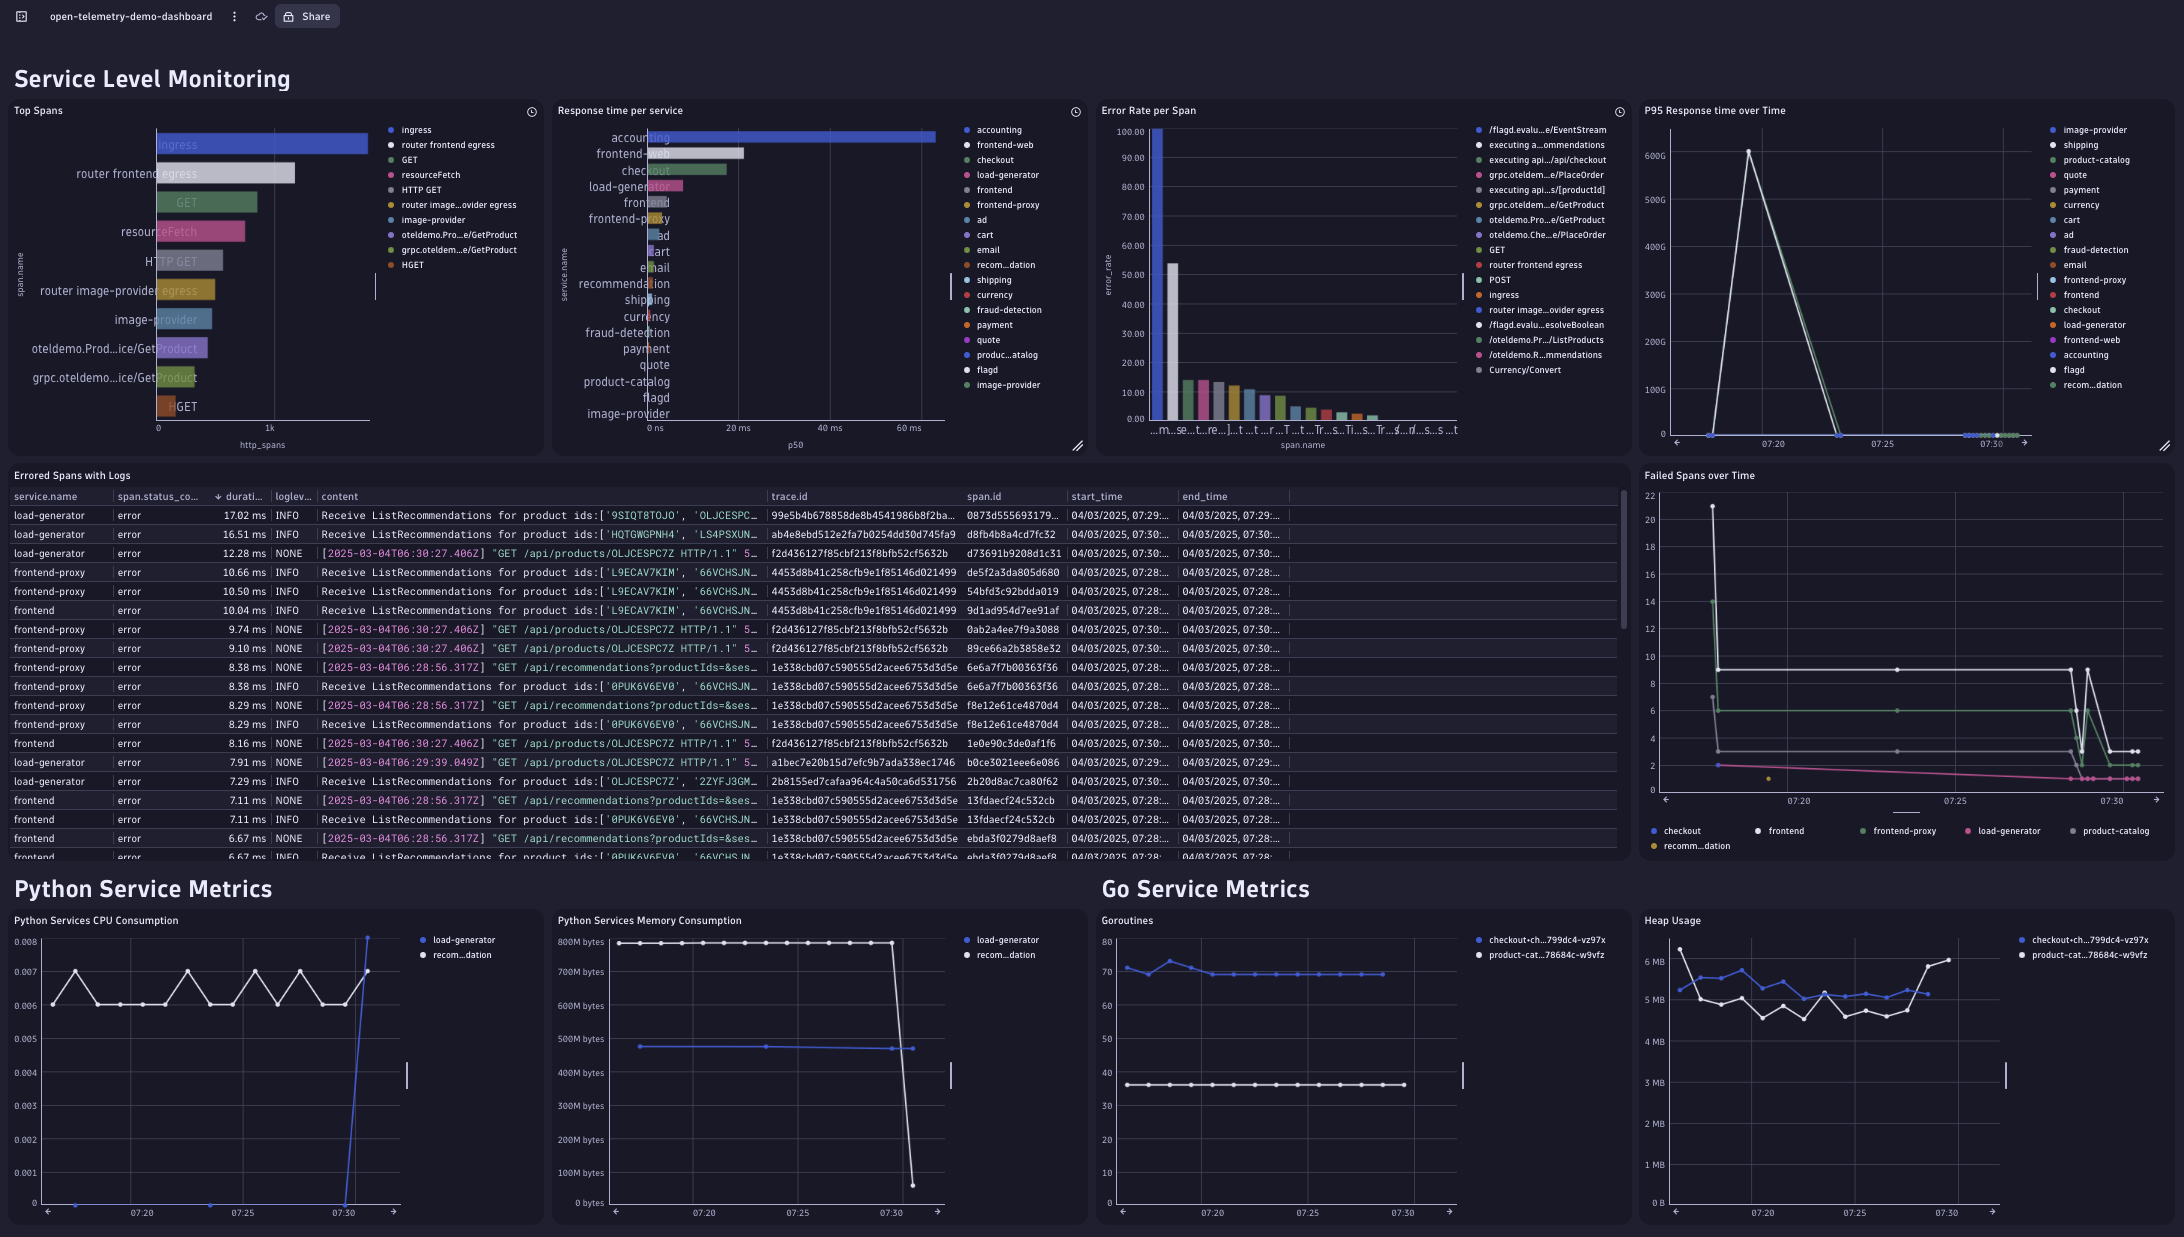2184x1237 pixels.
Task: Click the lock icon inside the Share button
Action: (289, 16)
